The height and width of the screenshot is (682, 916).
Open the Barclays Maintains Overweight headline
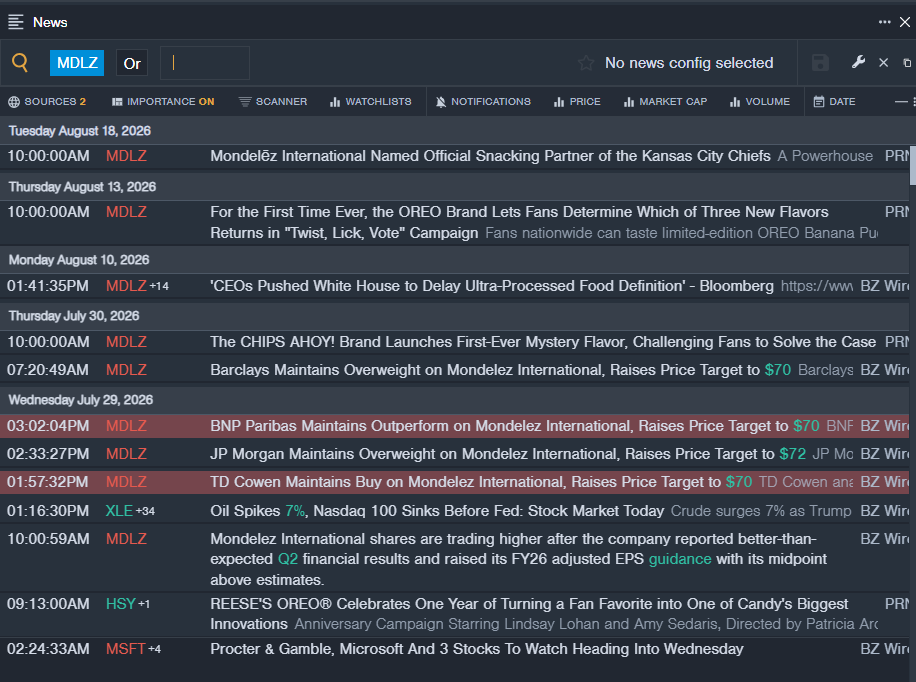pyautogui.click(x=500, y=370)
